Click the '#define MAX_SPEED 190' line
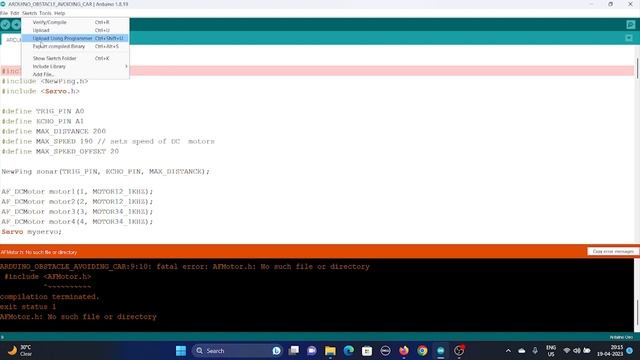Screen dimensions: 640x360 point(108,141)
